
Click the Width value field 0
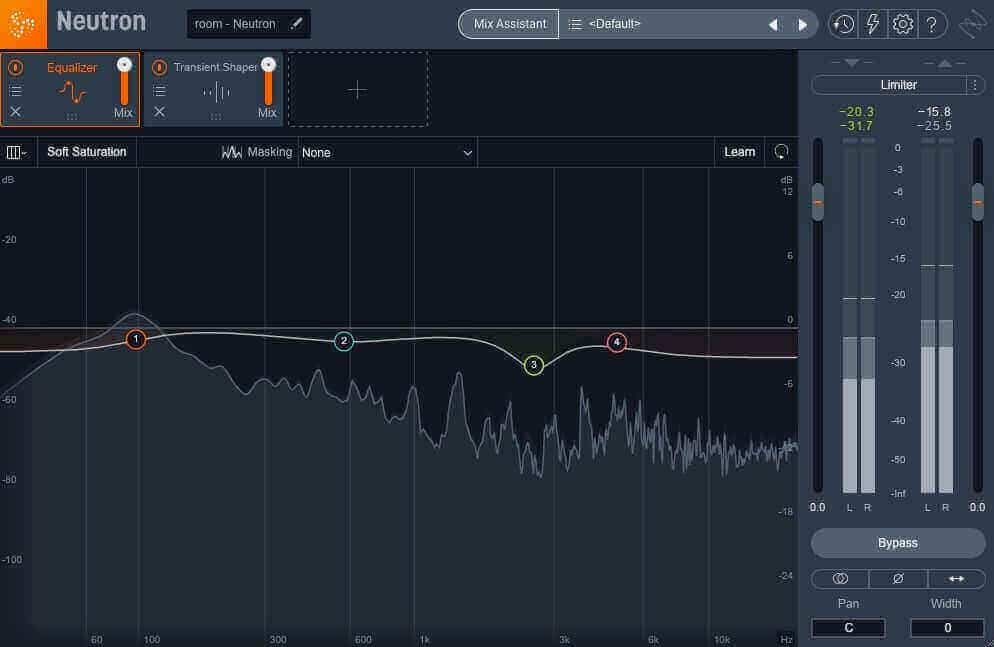click(947, 627)
